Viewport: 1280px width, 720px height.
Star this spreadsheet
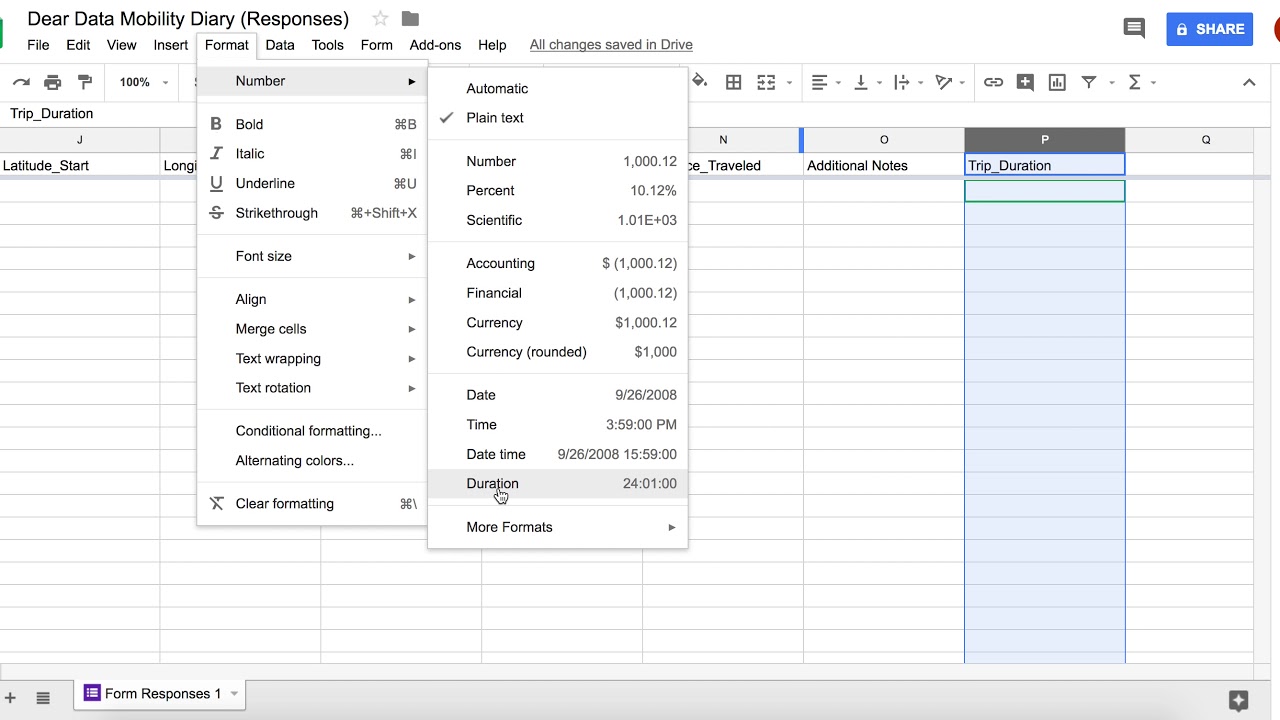click(x=380, y=18)
